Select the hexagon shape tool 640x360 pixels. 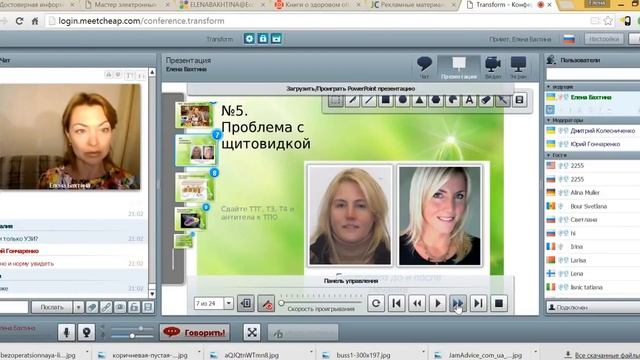pyautogui.click(x=436, y=100)
